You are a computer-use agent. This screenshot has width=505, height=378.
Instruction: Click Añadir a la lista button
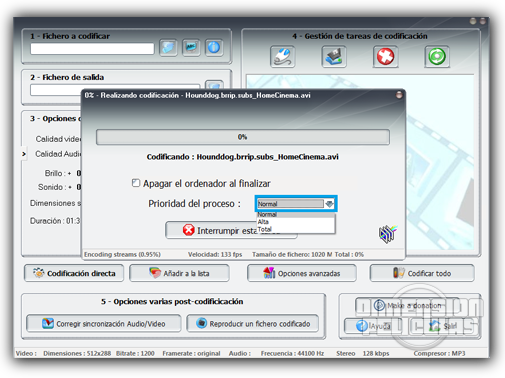coord(179,273)
